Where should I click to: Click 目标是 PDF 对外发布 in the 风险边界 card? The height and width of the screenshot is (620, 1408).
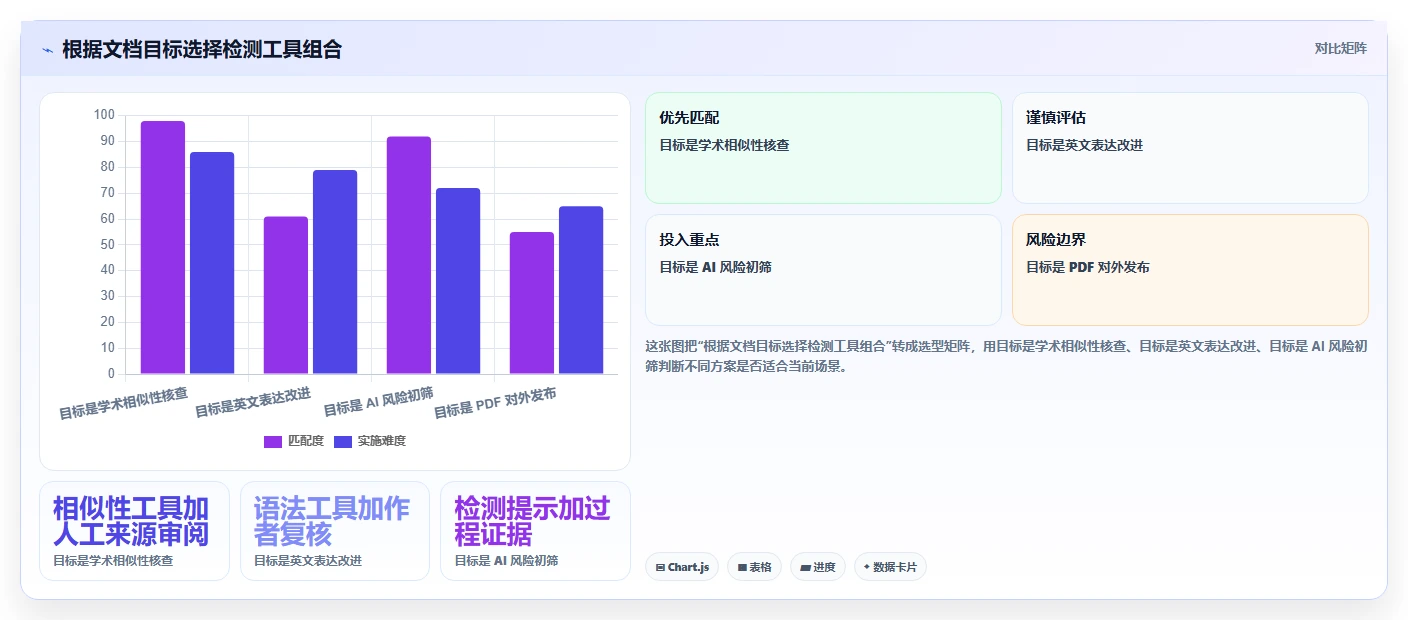pyautogui.click(x=1087, y=267)
